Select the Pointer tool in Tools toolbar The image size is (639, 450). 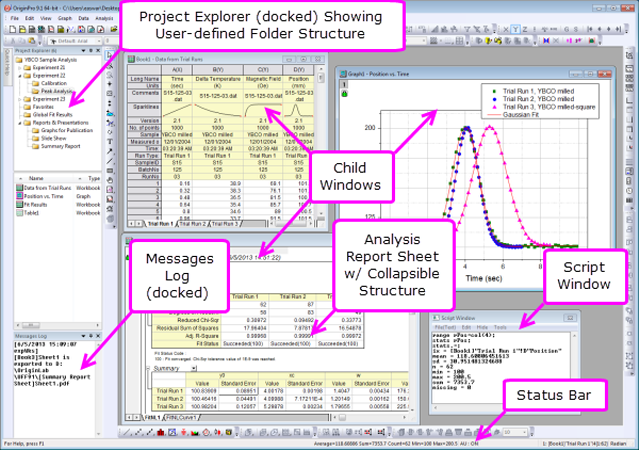click(110, 56)
